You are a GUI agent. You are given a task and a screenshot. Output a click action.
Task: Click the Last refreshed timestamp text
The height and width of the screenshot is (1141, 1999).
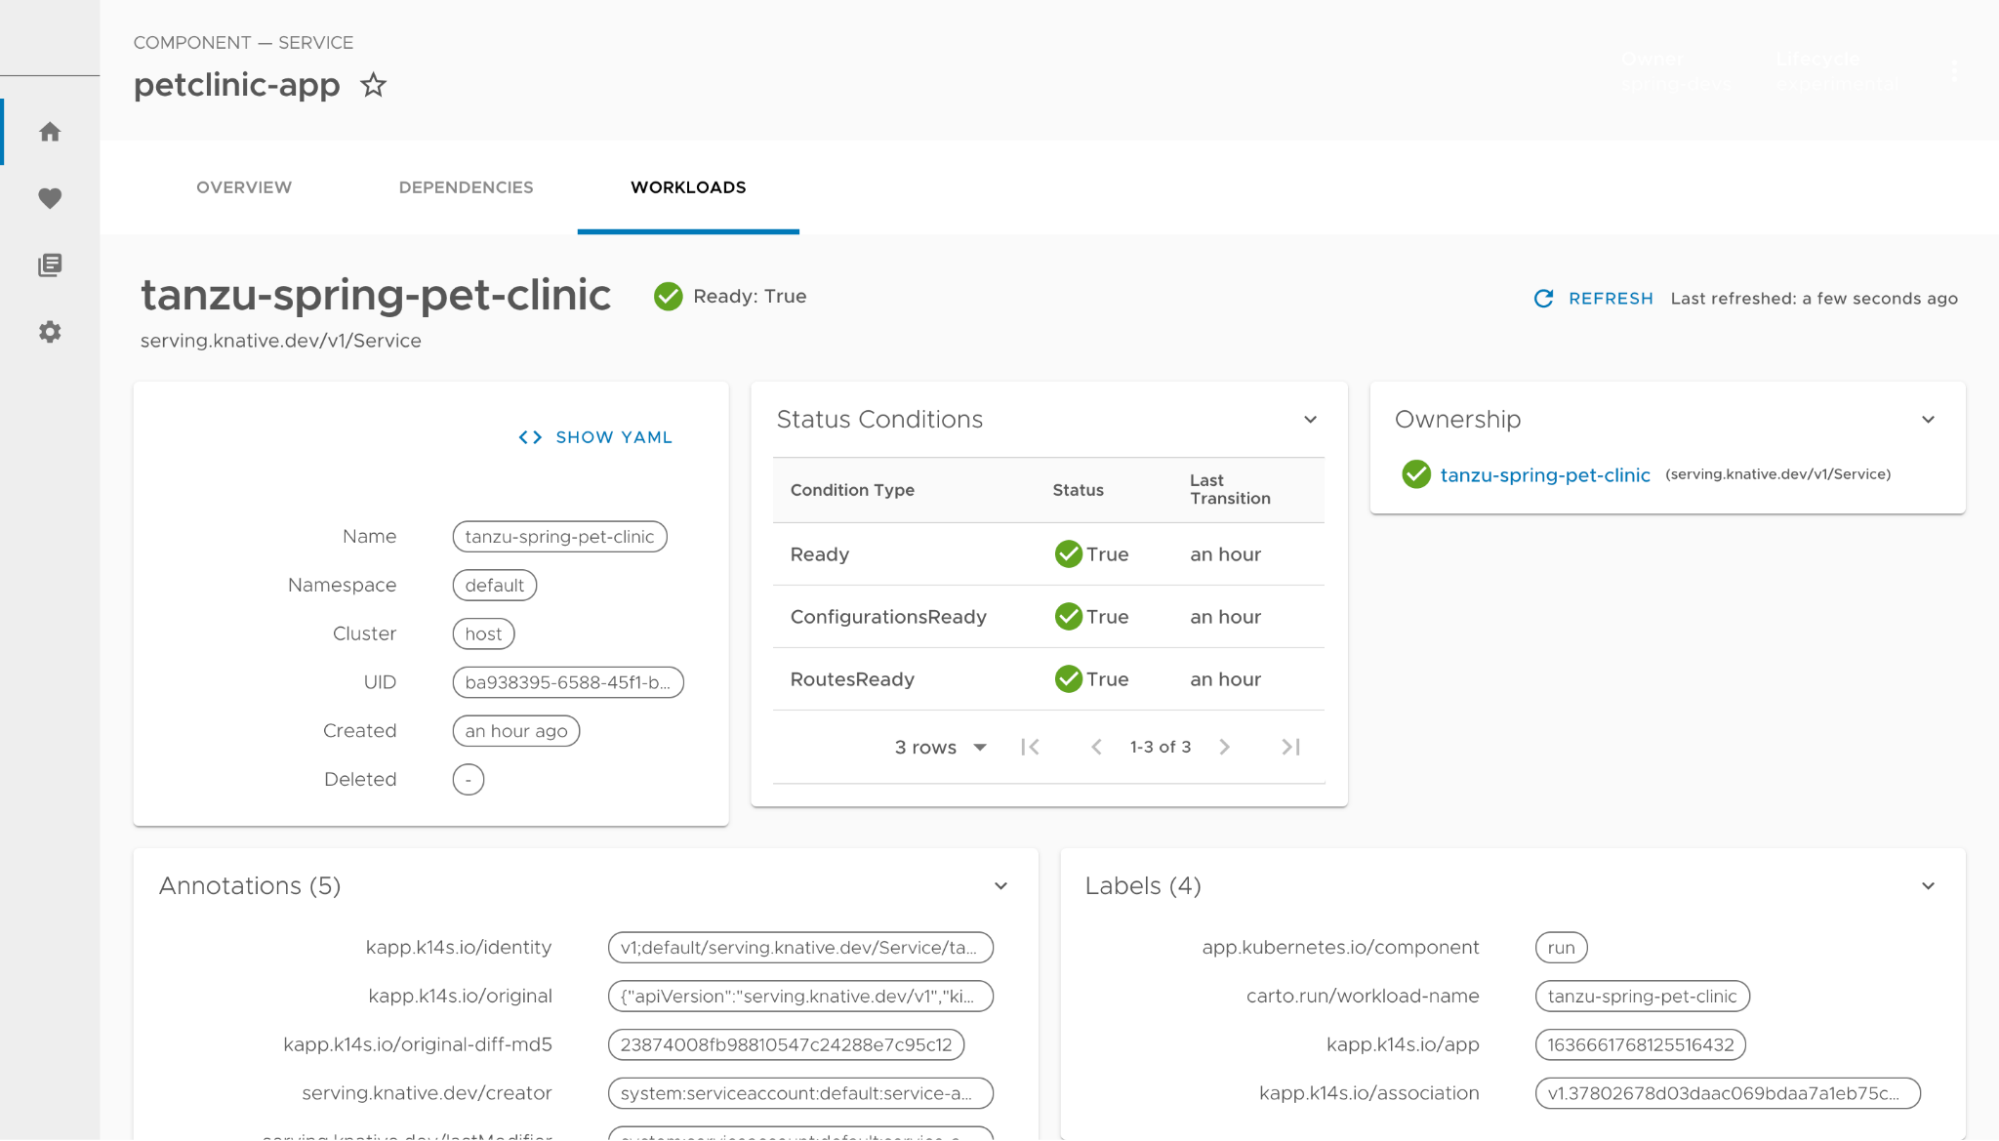click(1814, 298)
